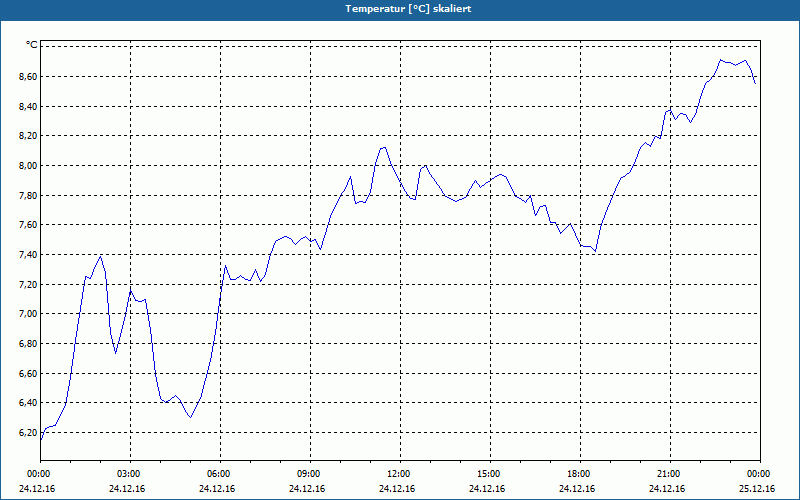Click the 15:00 time label
This screenshot has height=500, width=800.
tap(490, 474)
